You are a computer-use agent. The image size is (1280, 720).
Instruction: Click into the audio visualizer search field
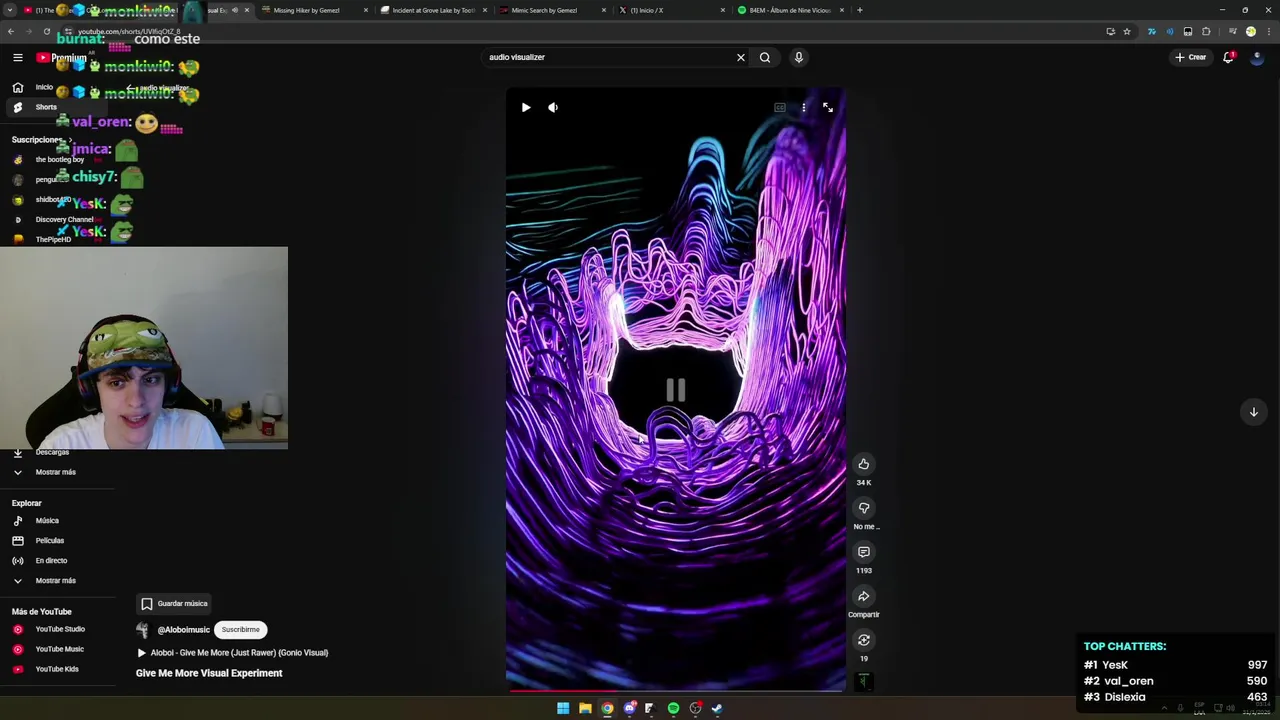[610, 57]
